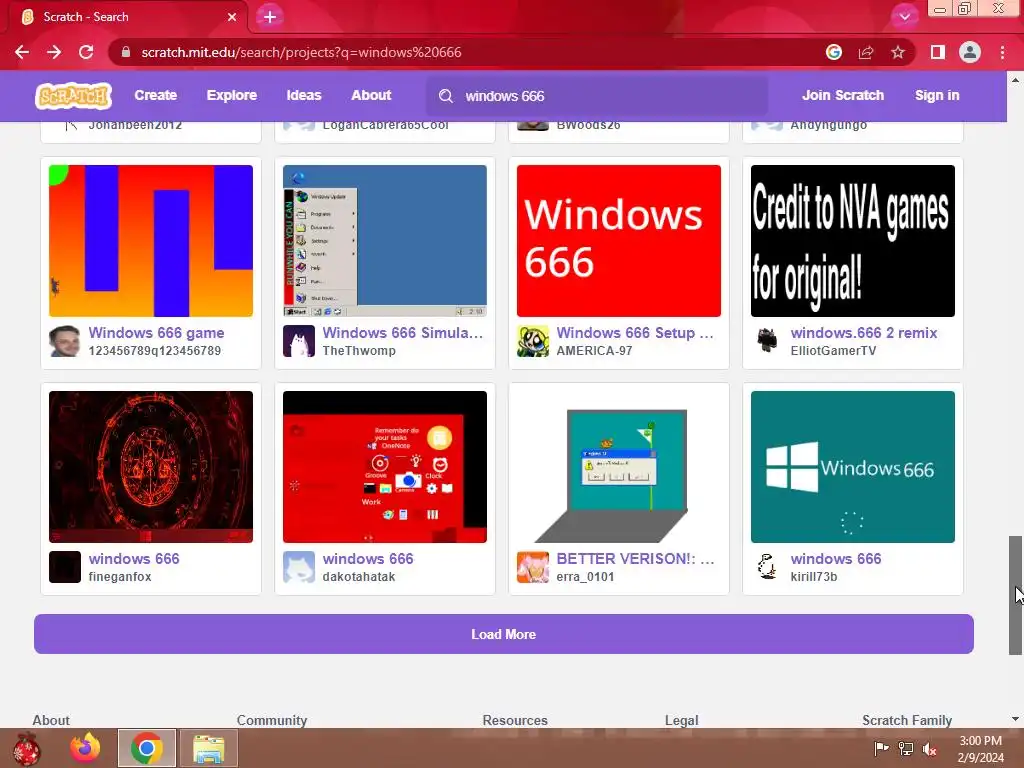The image size is (1024, 768).
Task: Click the site lock icon
Action: [x=126, y=52]
